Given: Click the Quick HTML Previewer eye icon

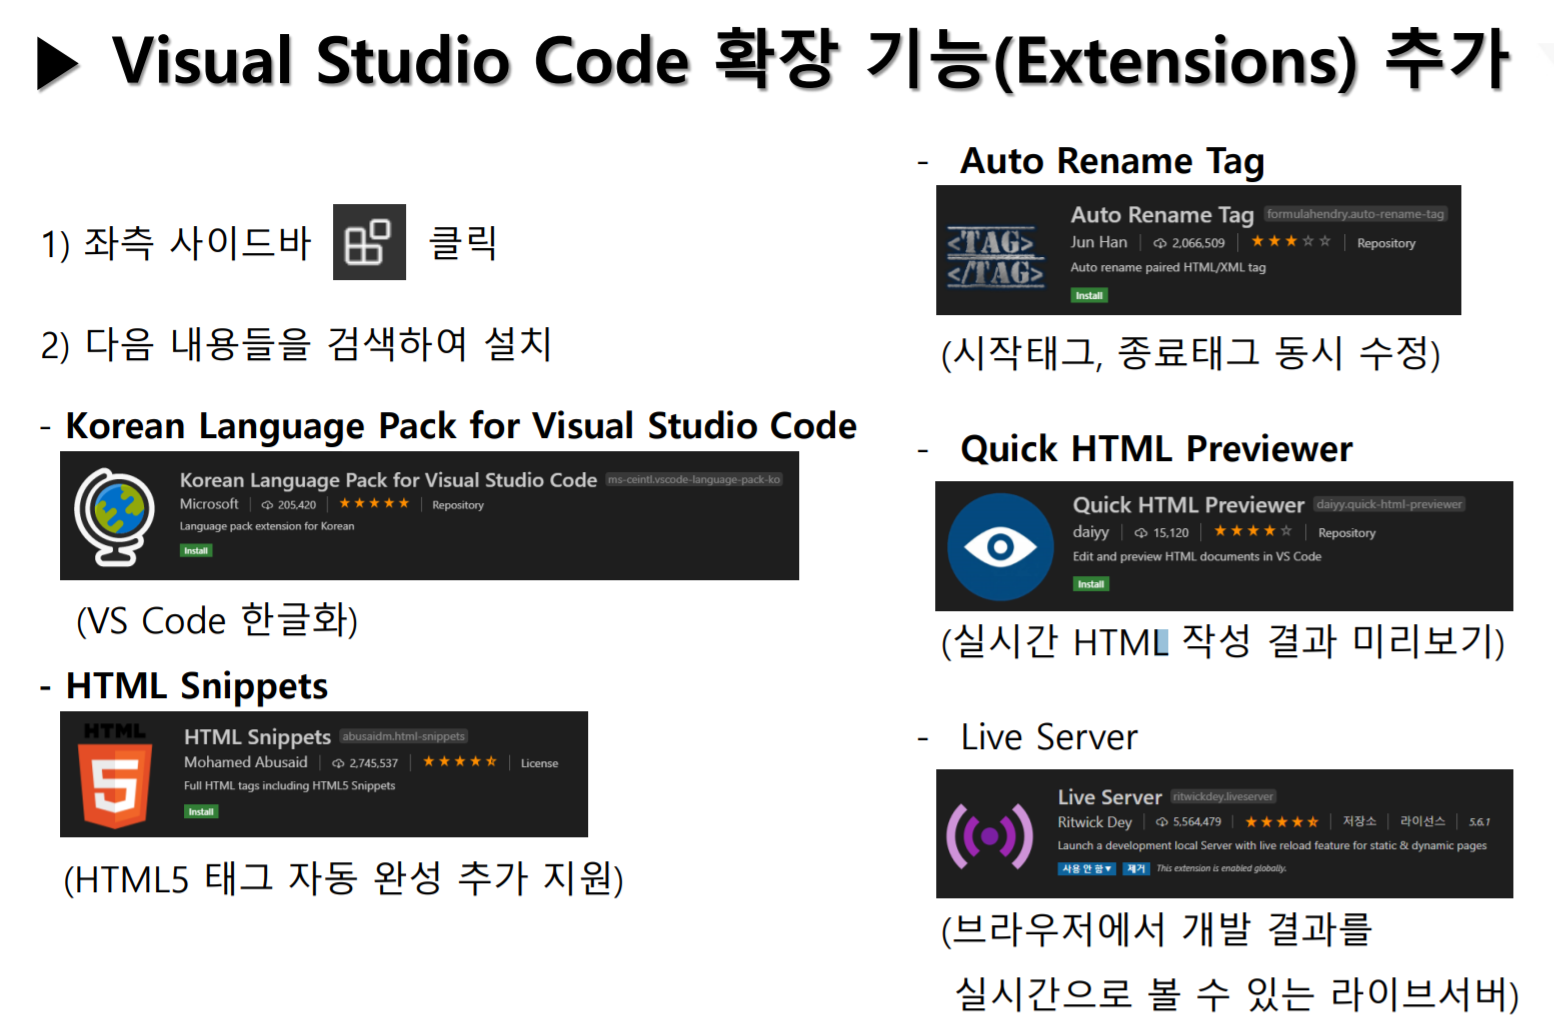Looking at the screenshot, I should (1000, 547).
